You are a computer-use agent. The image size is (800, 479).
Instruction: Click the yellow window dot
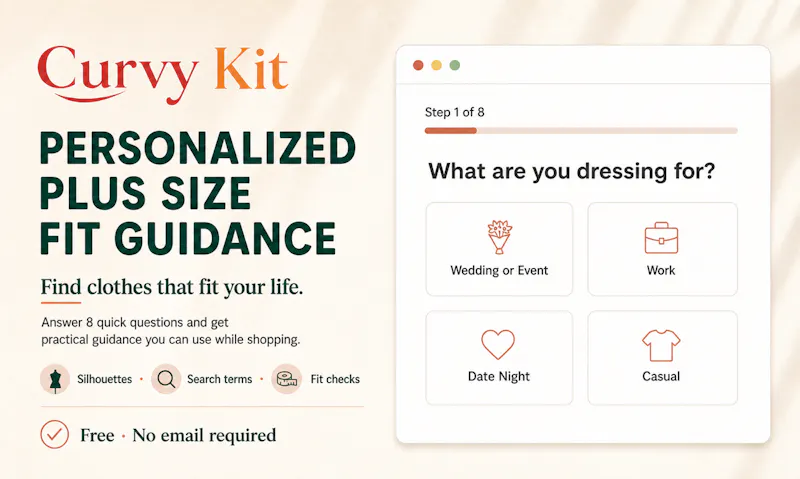[436, 65]
